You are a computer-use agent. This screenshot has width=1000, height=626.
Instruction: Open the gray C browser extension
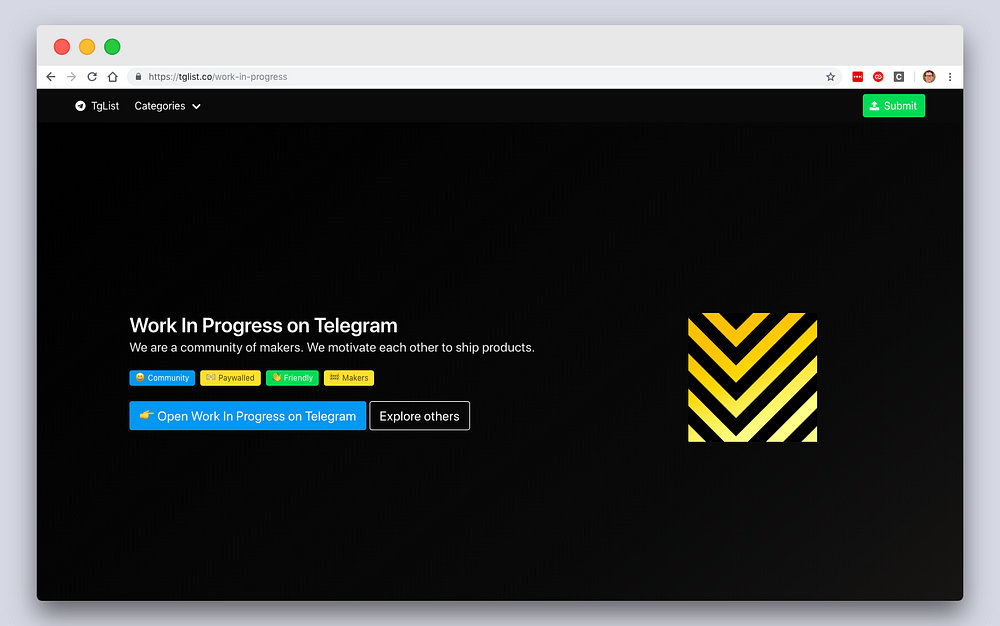(899, 76)
